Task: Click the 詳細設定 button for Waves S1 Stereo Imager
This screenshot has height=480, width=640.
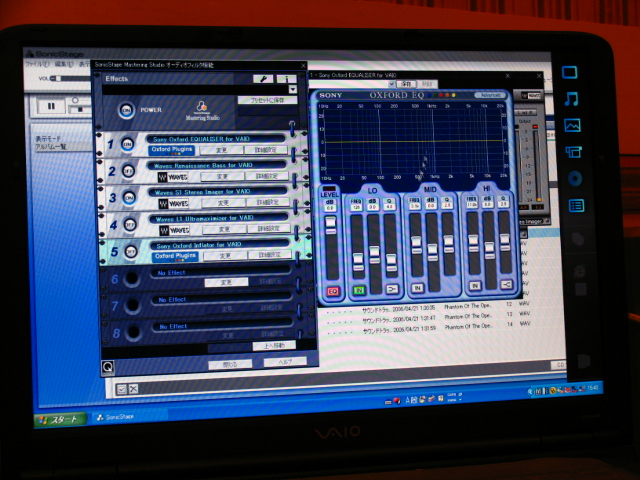Action: pyautogui.click(x=268, y=202)
